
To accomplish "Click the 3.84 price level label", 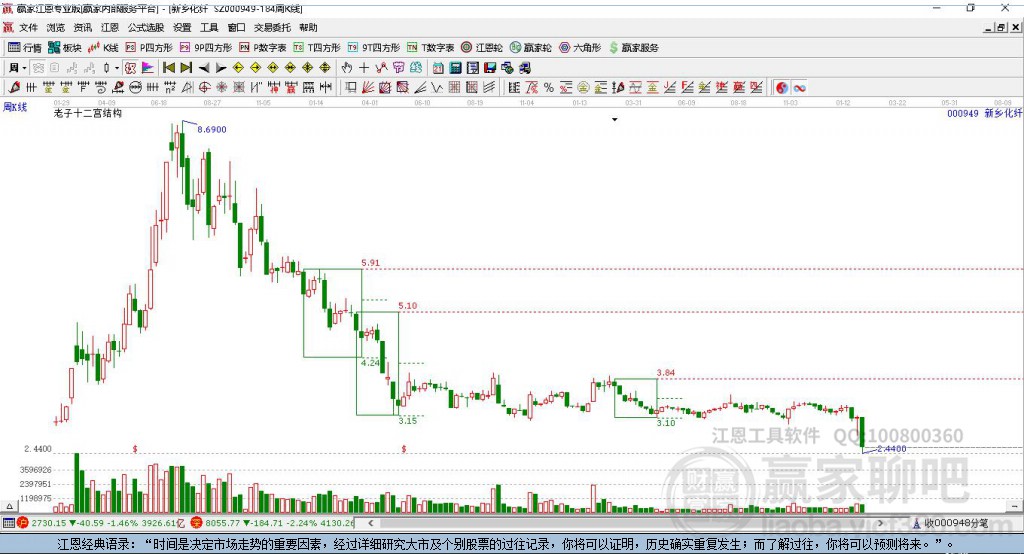I will tap(666, 372).
